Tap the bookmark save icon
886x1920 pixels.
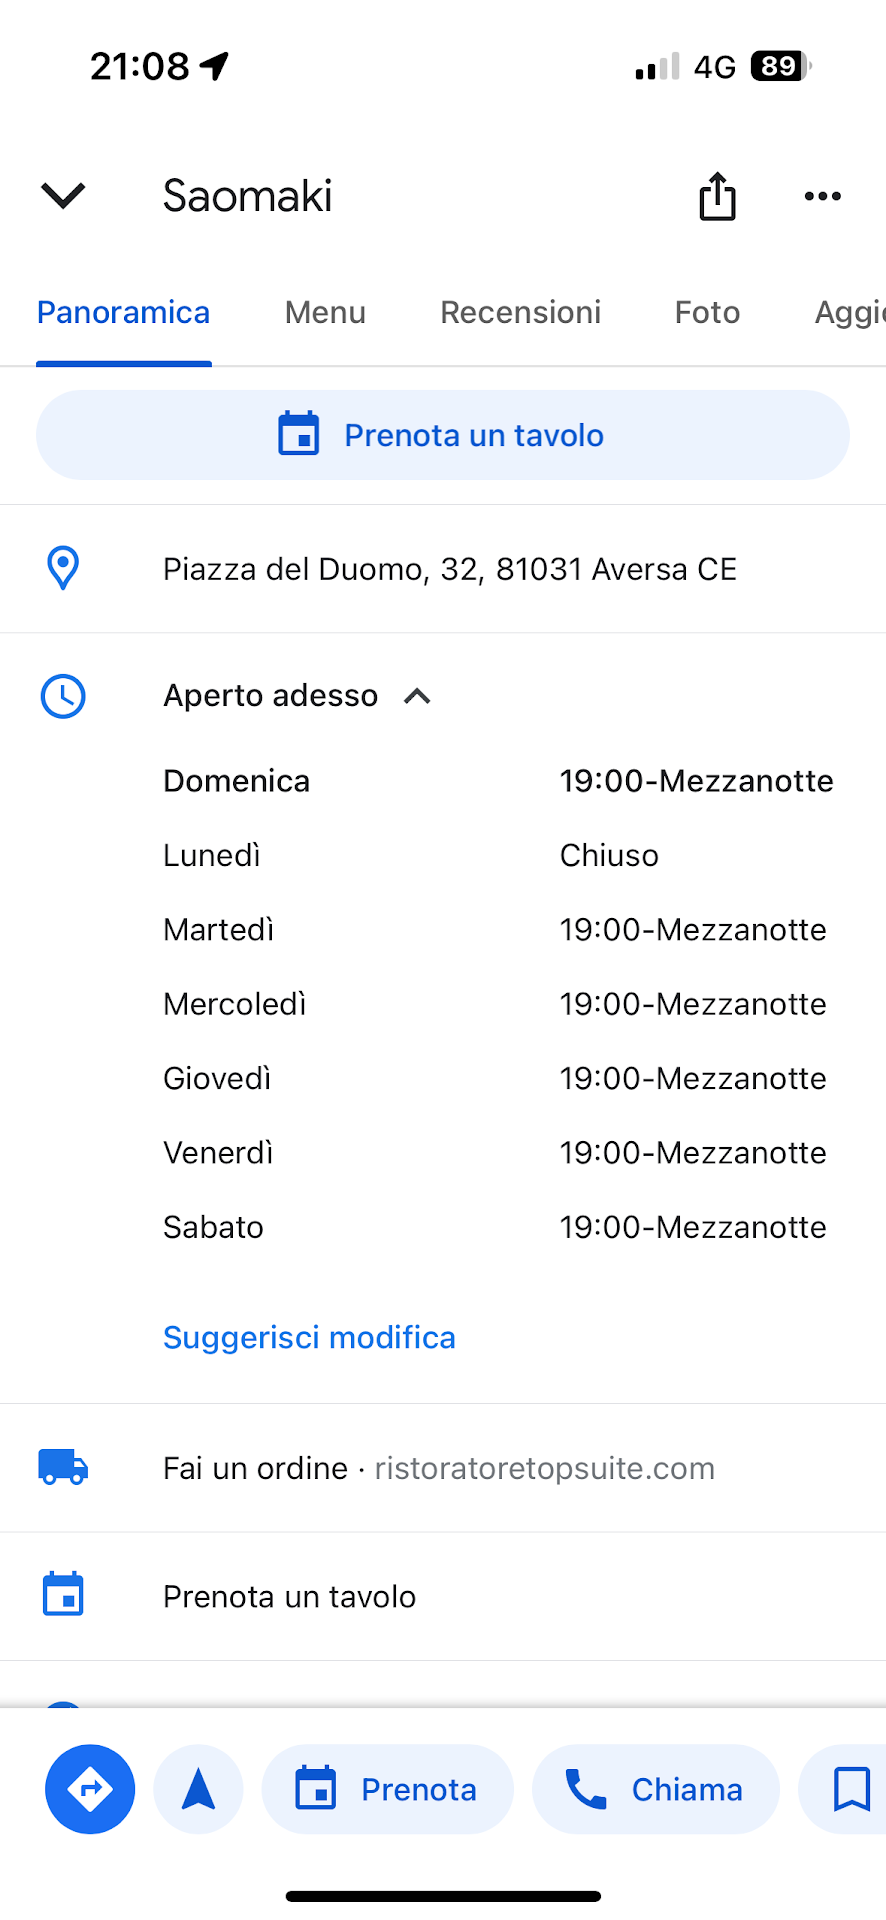pyautogui.click(x=851, y=1789)
